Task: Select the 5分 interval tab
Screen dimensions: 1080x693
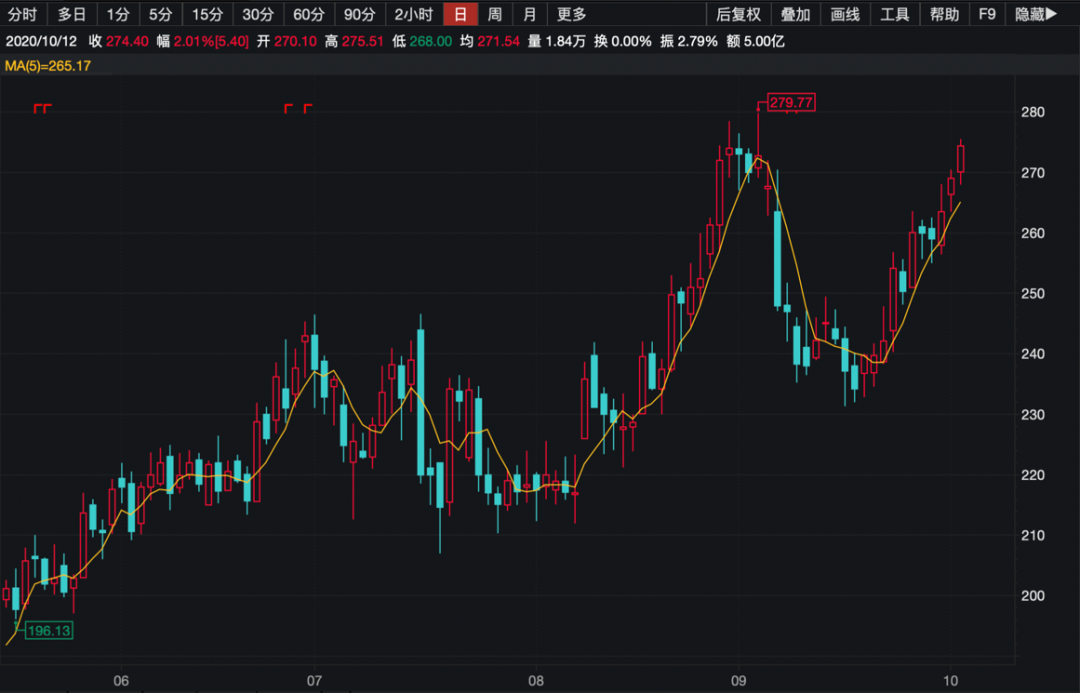Action: point(160,14)
